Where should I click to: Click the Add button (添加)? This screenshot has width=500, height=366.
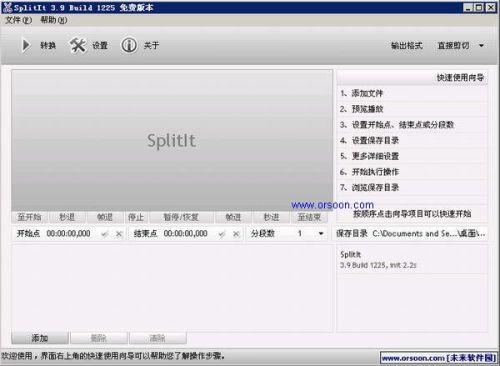(x=40, y=338)
